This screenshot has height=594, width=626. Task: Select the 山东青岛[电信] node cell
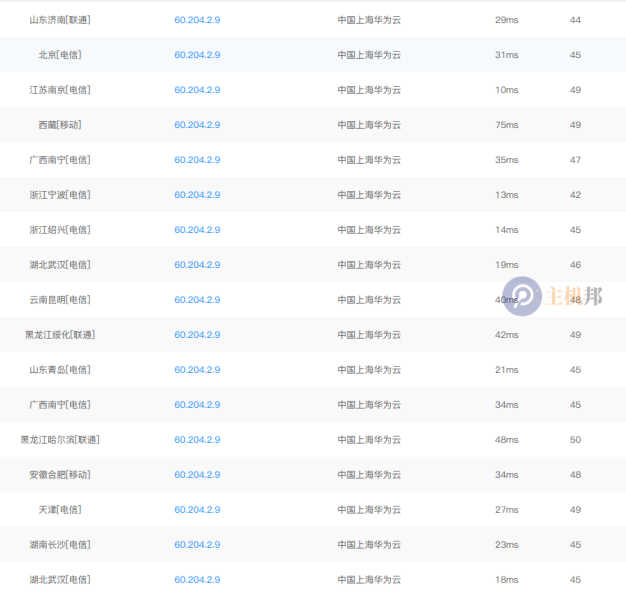click(x=60, y=370)
